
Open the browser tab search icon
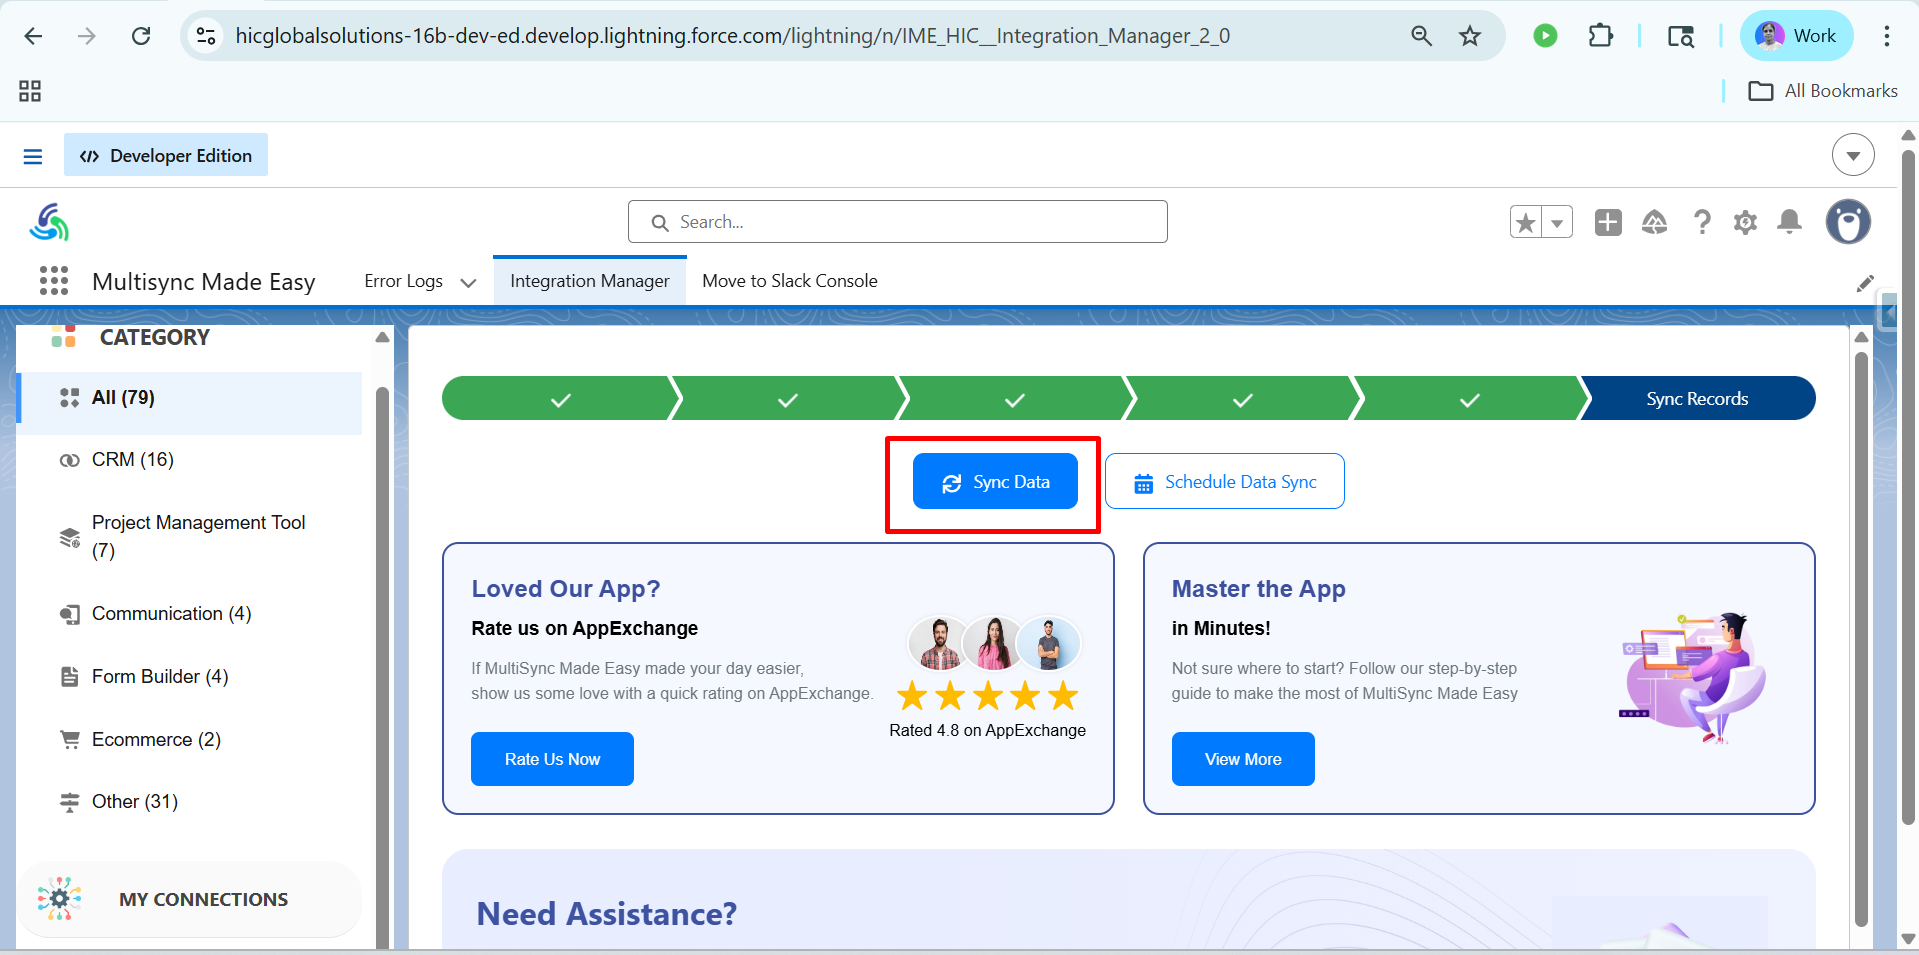[x=1681, y=36]
